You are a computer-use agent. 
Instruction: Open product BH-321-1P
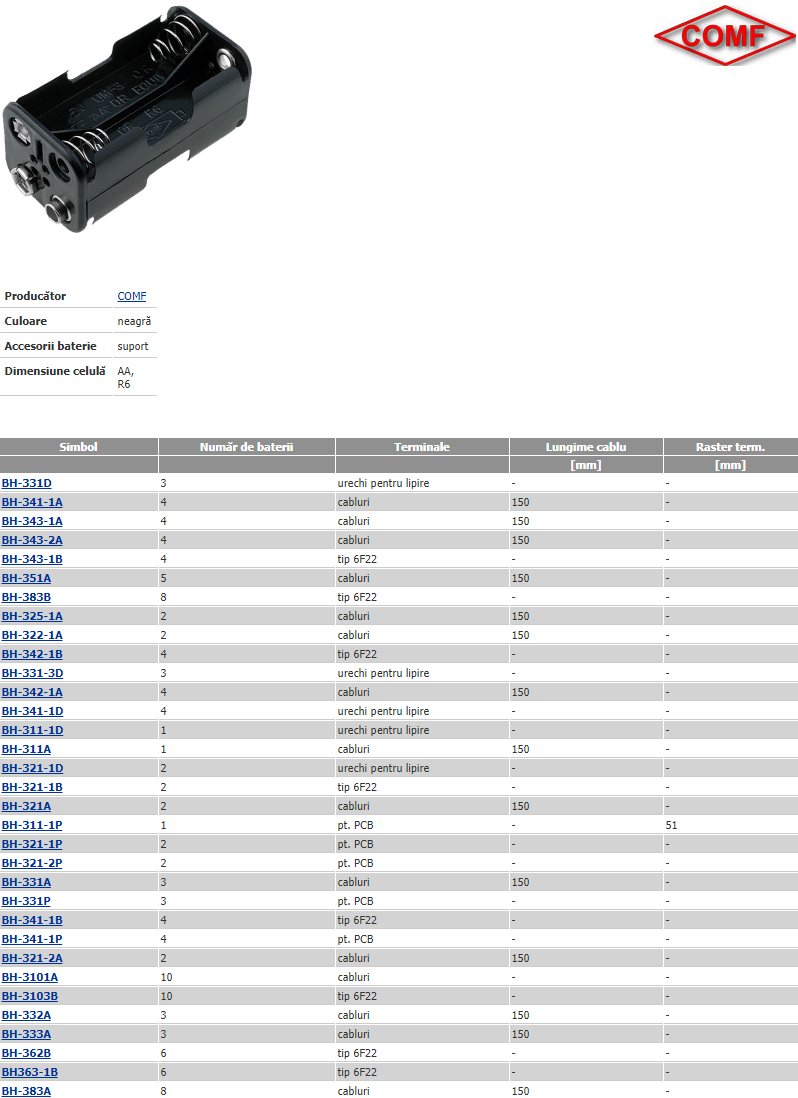coord(32,844)
